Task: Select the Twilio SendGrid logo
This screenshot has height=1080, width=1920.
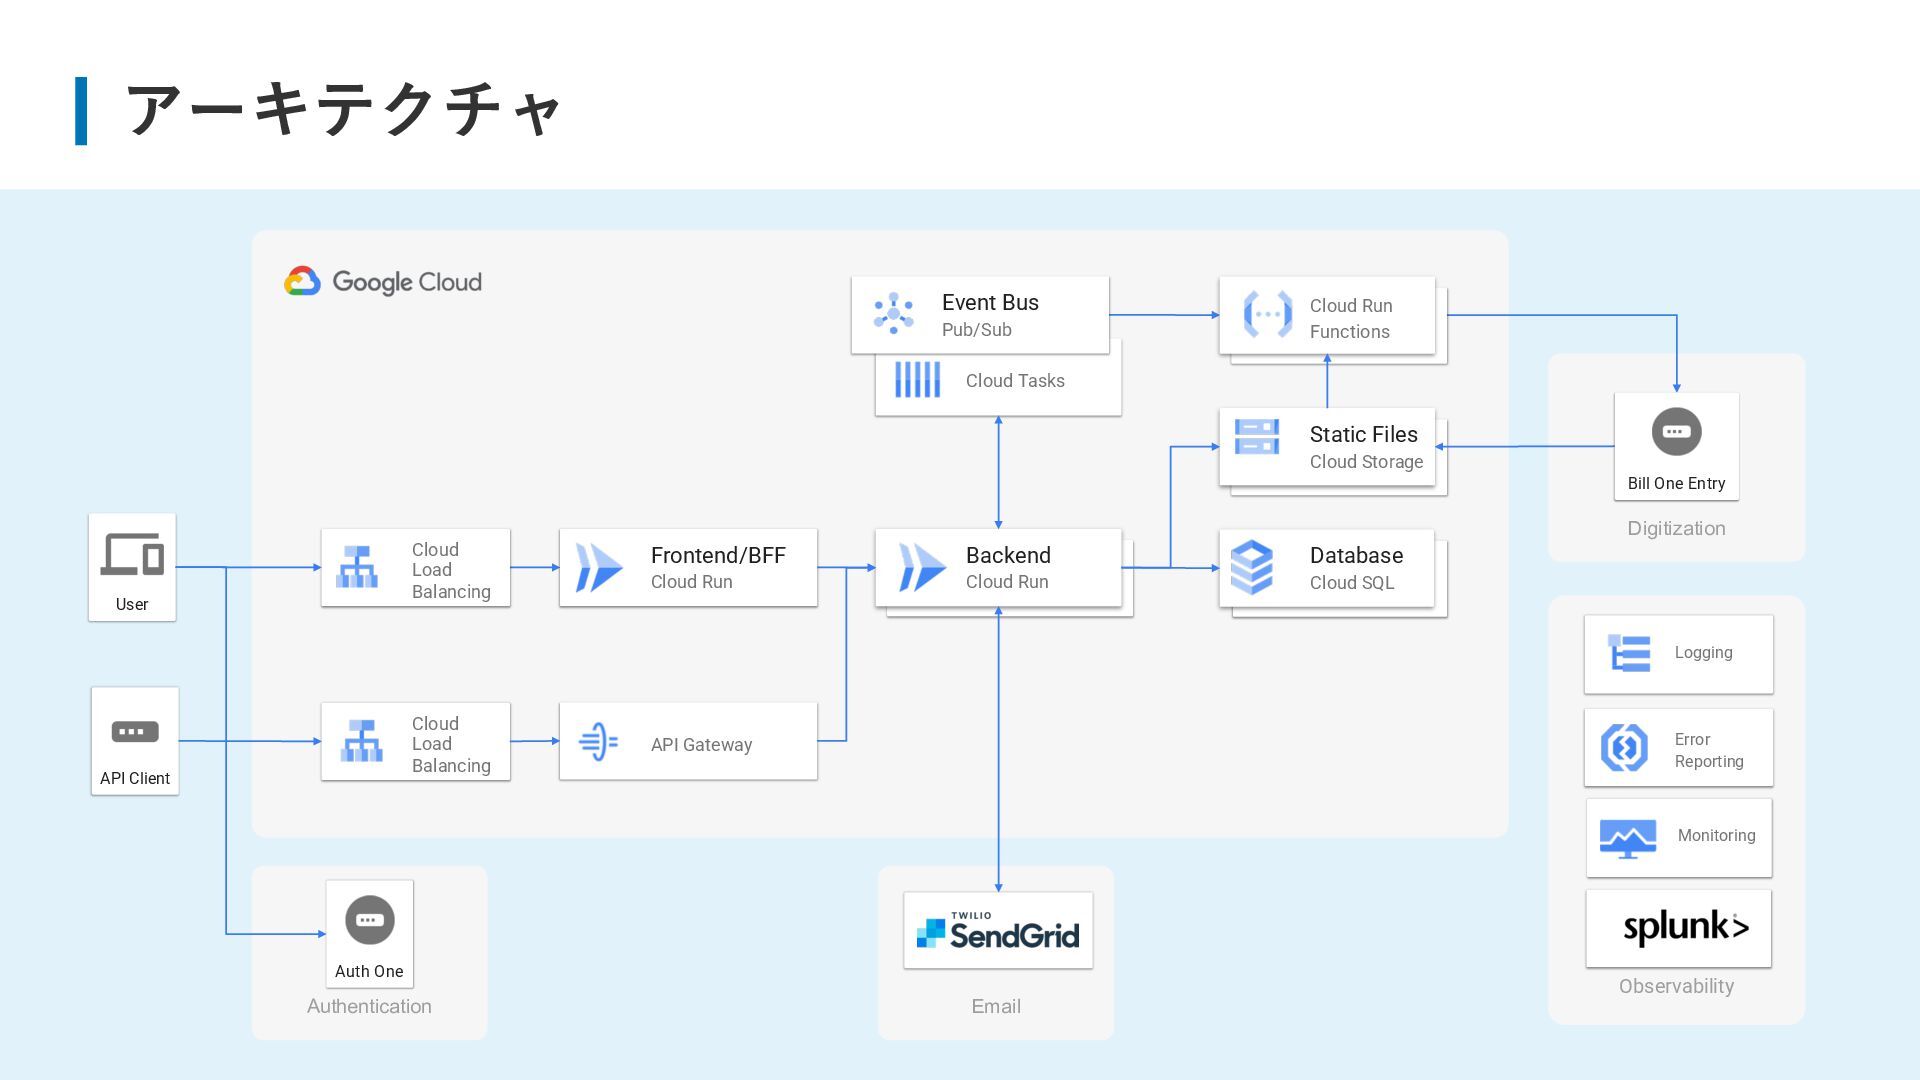Action: (998, 931)
